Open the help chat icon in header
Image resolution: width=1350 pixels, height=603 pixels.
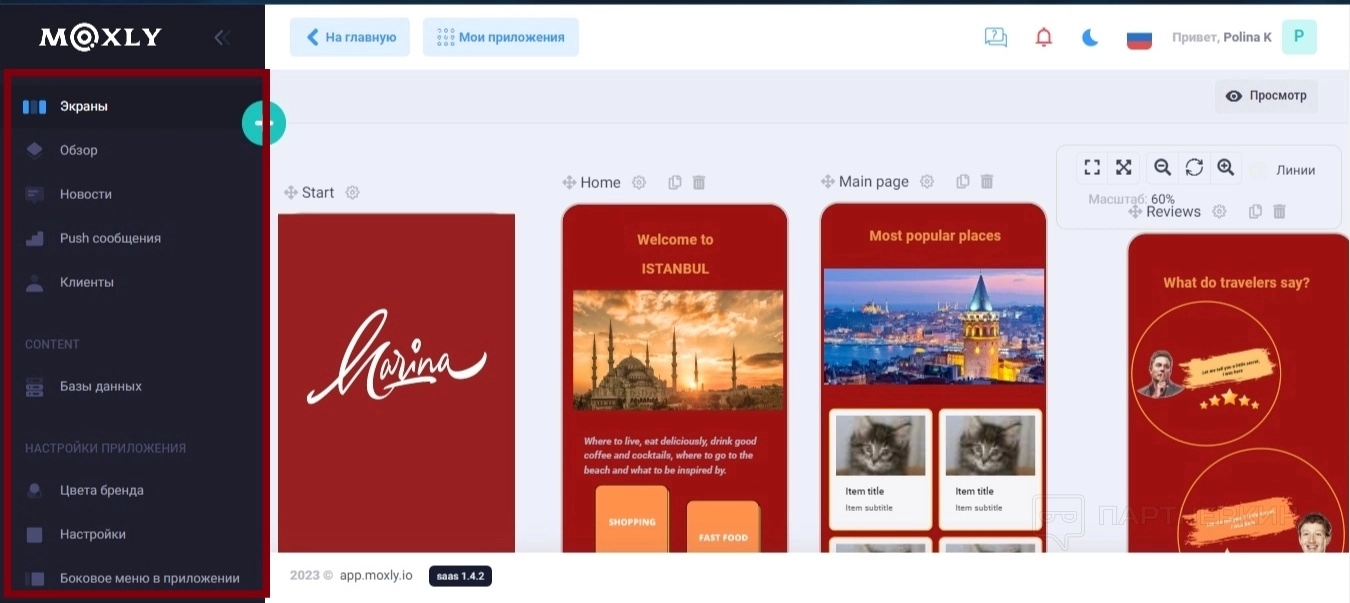996,38
